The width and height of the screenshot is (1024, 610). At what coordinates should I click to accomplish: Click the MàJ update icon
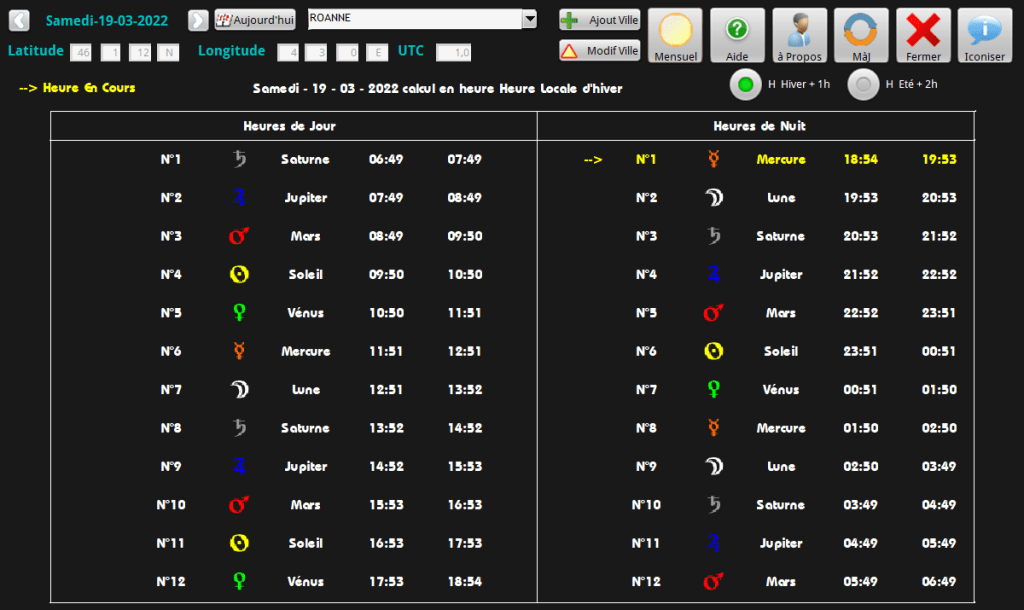[861, 35]
